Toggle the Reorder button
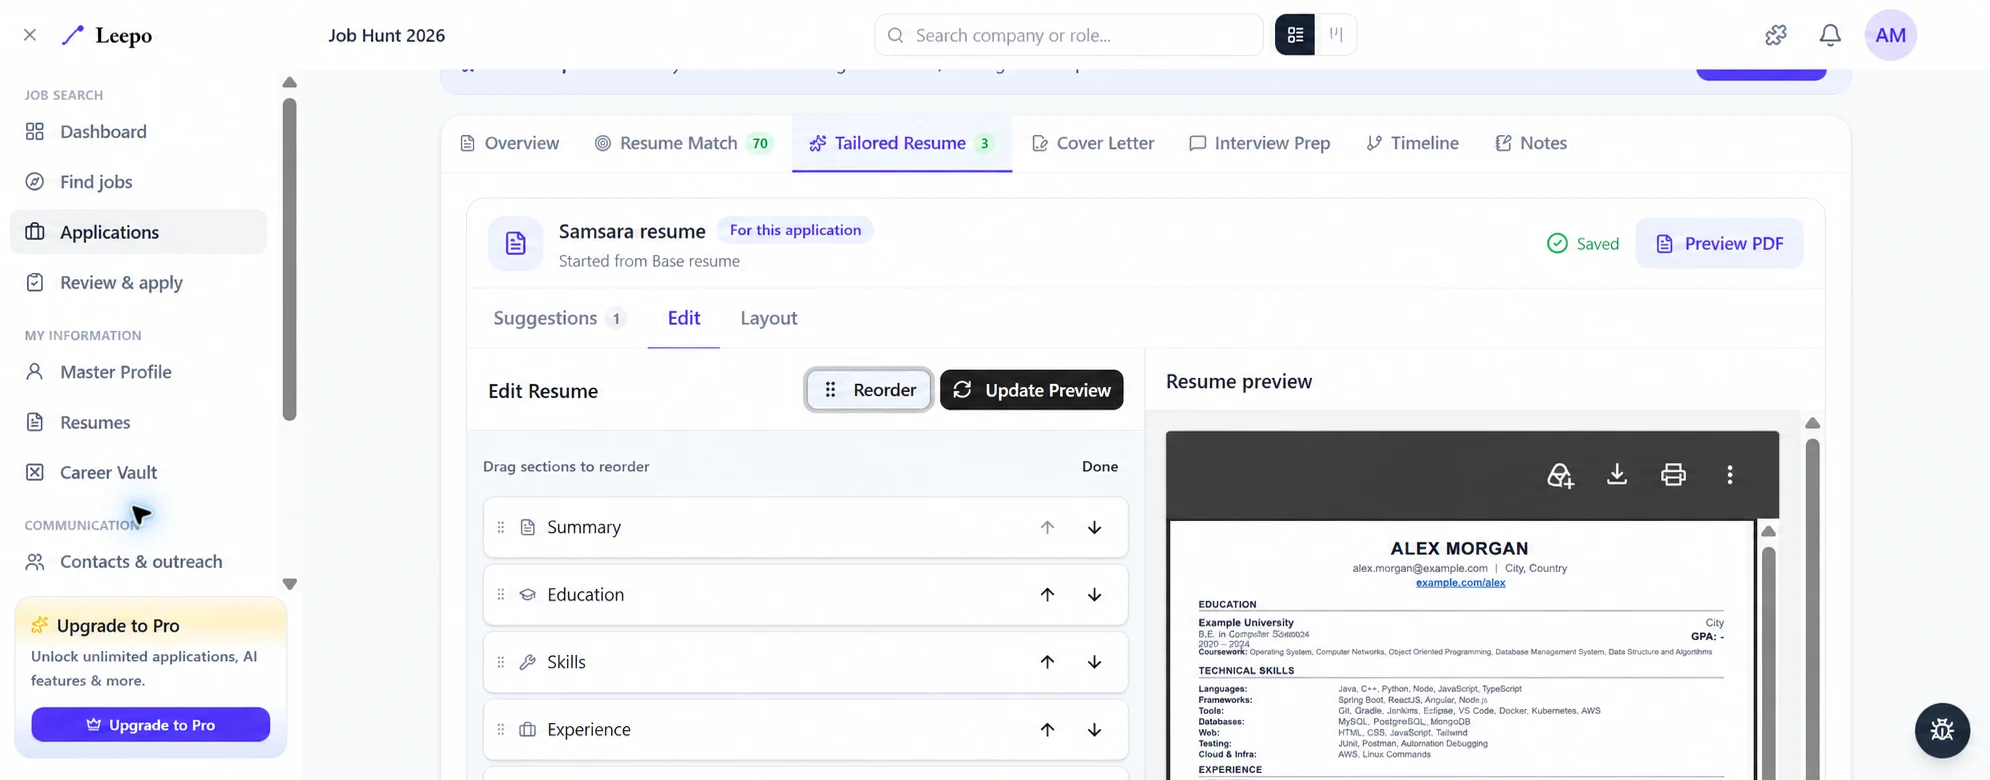Screen dimensions: 1990x780 [869, 390]
